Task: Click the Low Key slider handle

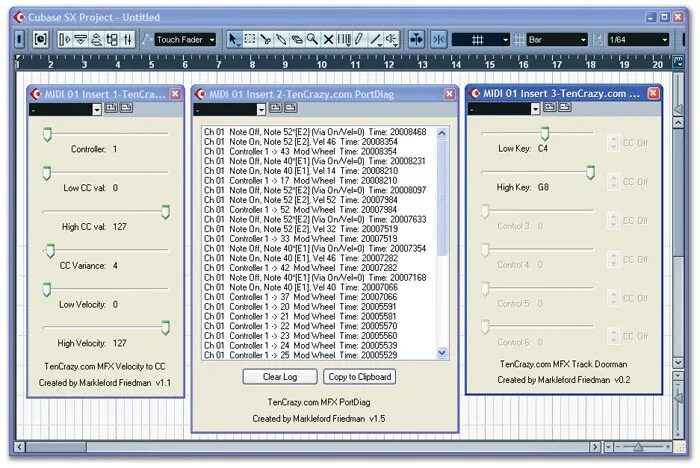Action: pyautogui.click(x=545, y=134)
